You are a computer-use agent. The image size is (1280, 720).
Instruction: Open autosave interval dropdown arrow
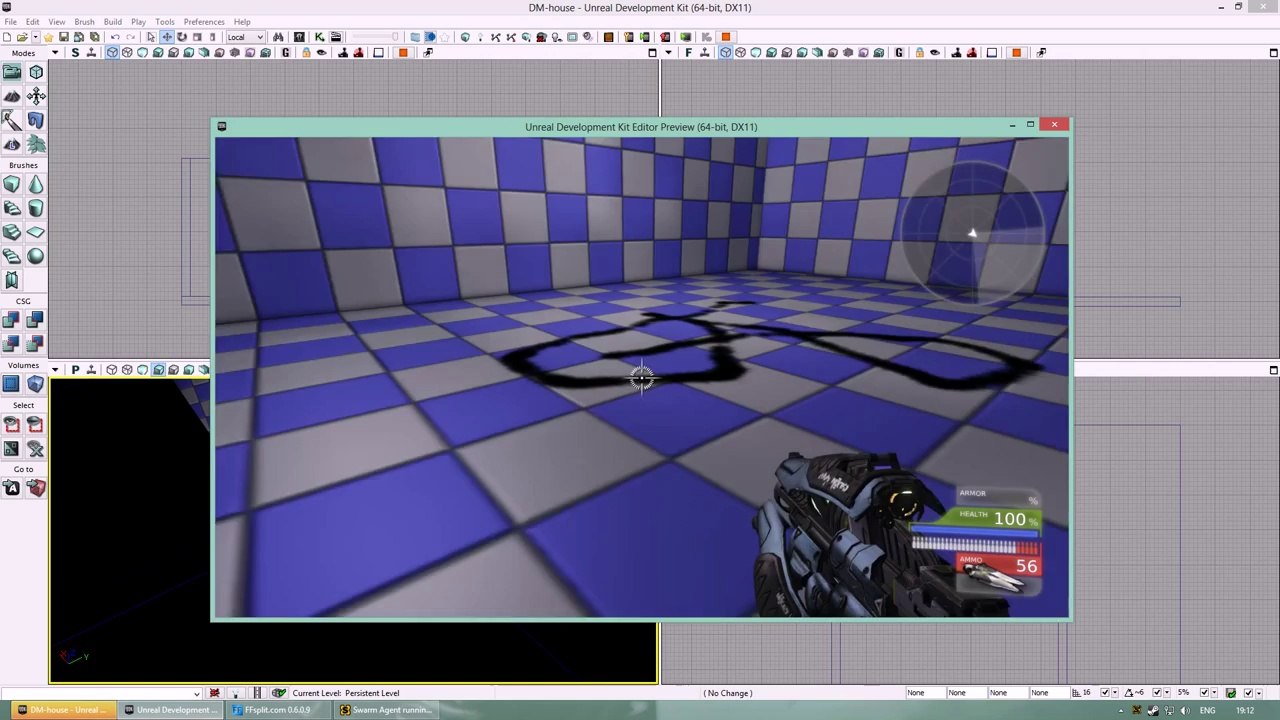(1259, 693)
